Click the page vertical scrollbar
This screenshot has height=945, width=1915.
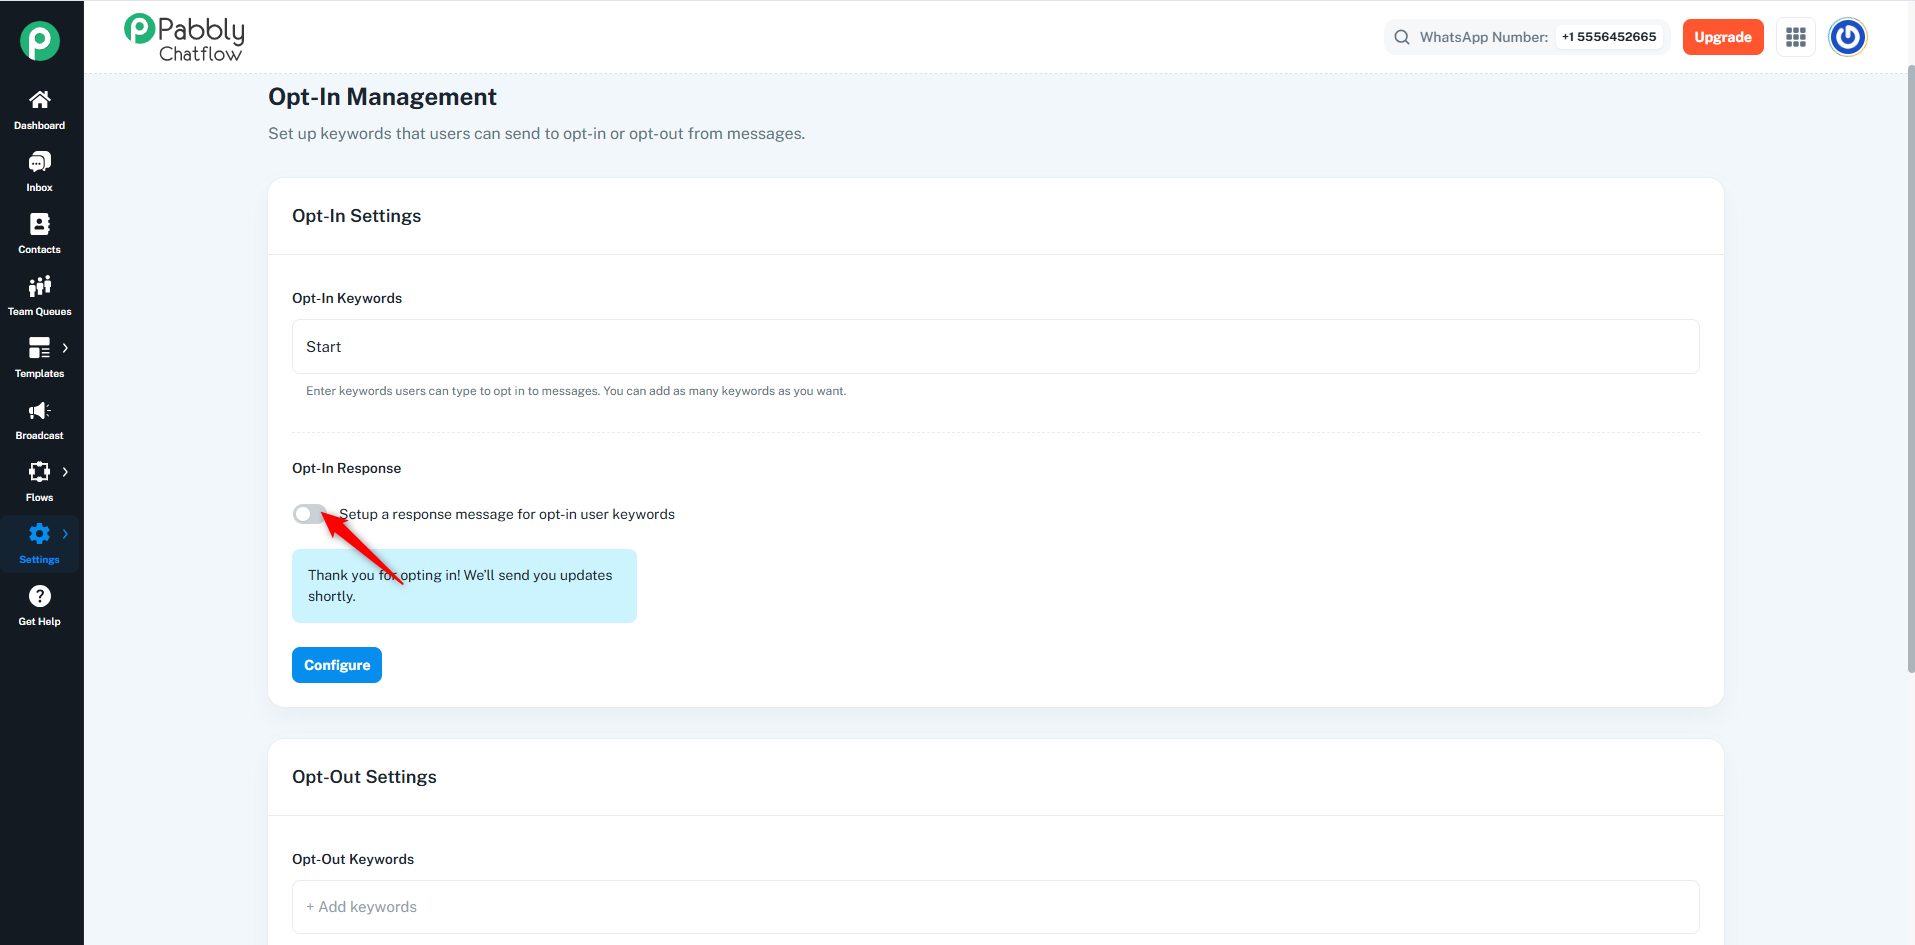pos(1910,370)
